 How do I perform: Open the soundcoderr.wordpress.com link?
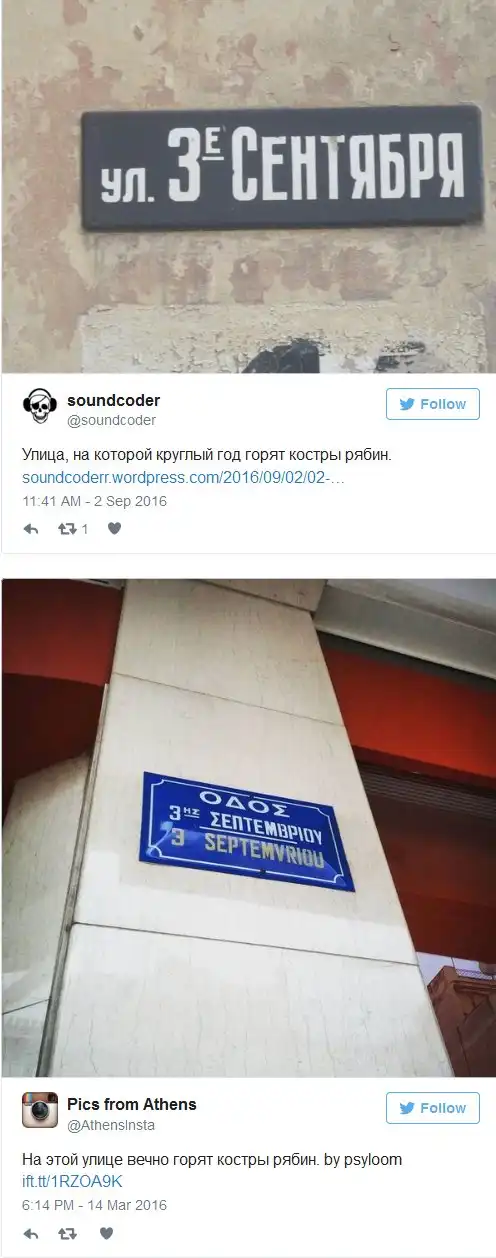[183, 477]
